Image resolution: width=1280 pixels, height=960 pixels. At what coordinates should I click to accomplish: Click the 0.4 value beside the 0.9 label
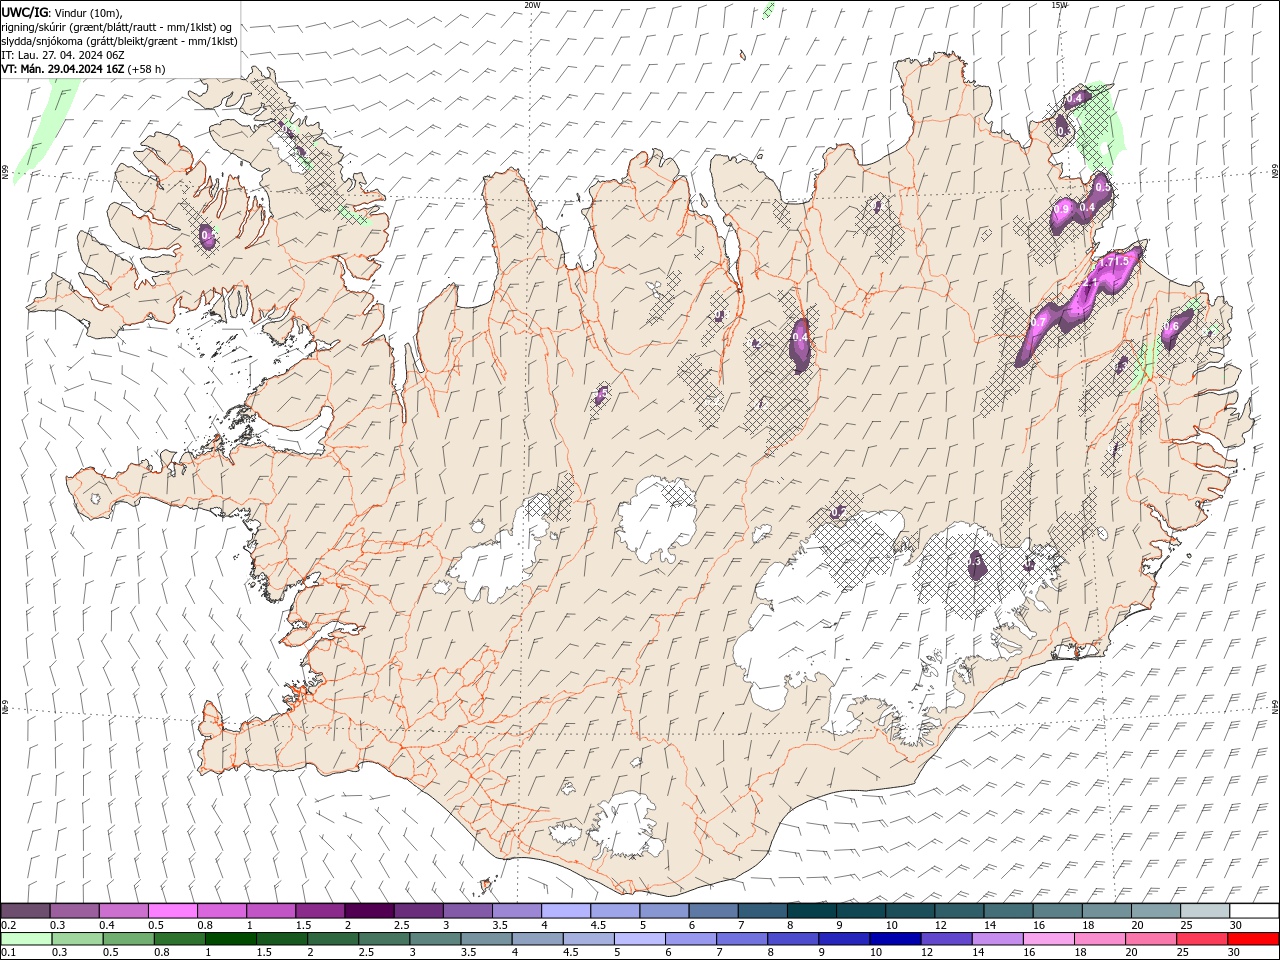pos(1089,207)
